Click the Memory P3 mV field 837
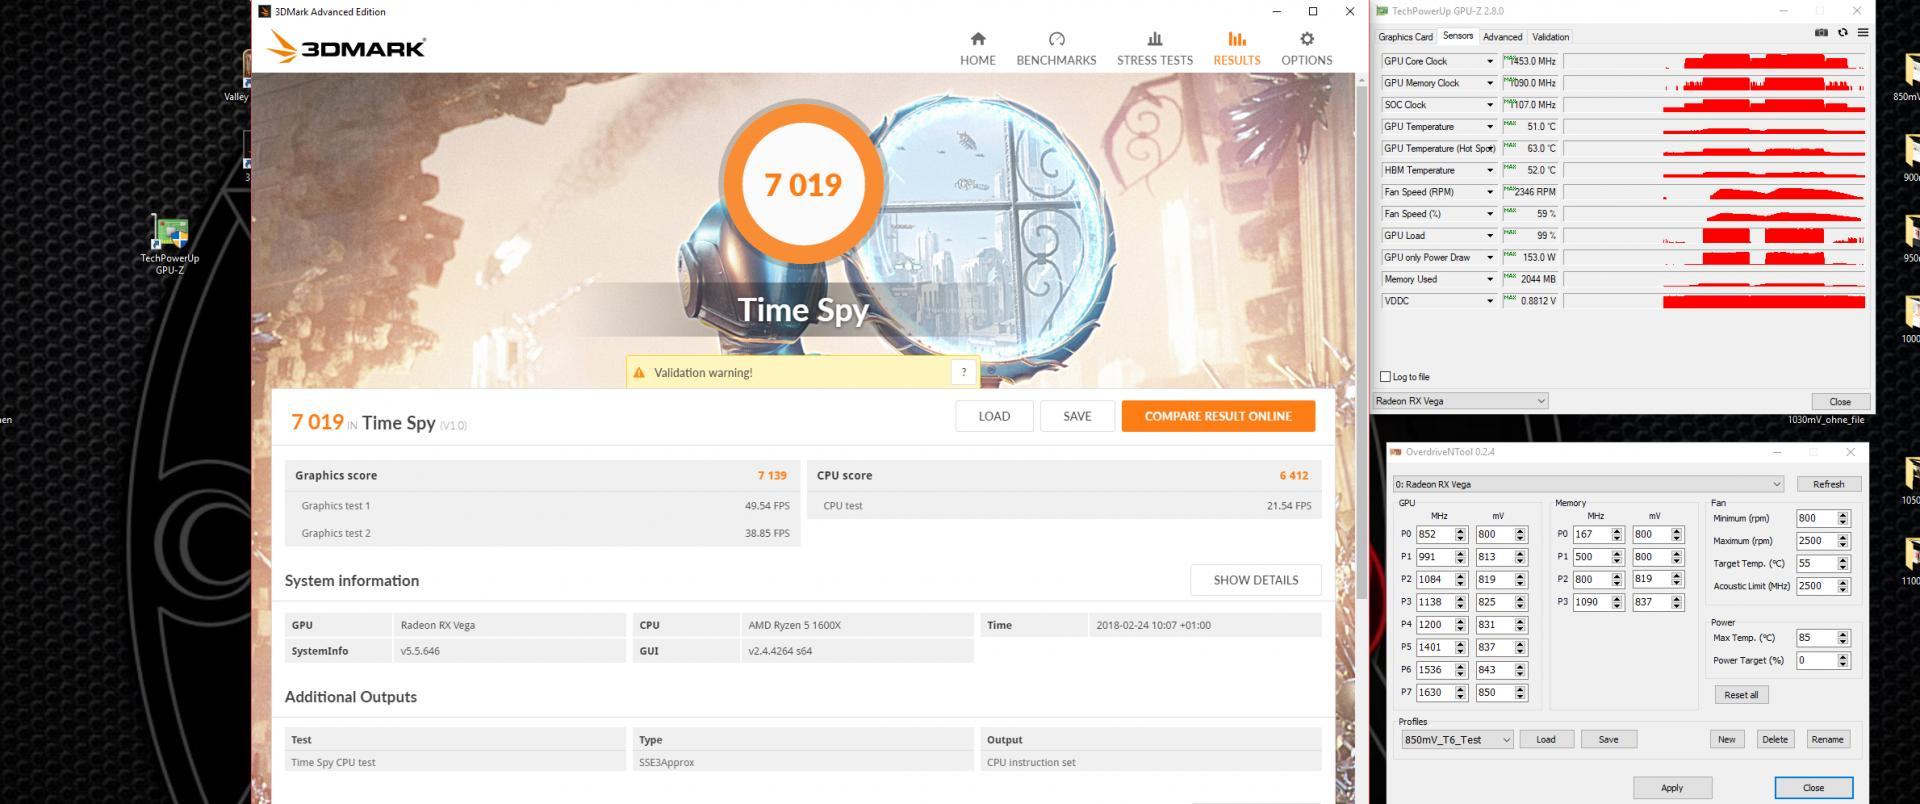 1652,603
